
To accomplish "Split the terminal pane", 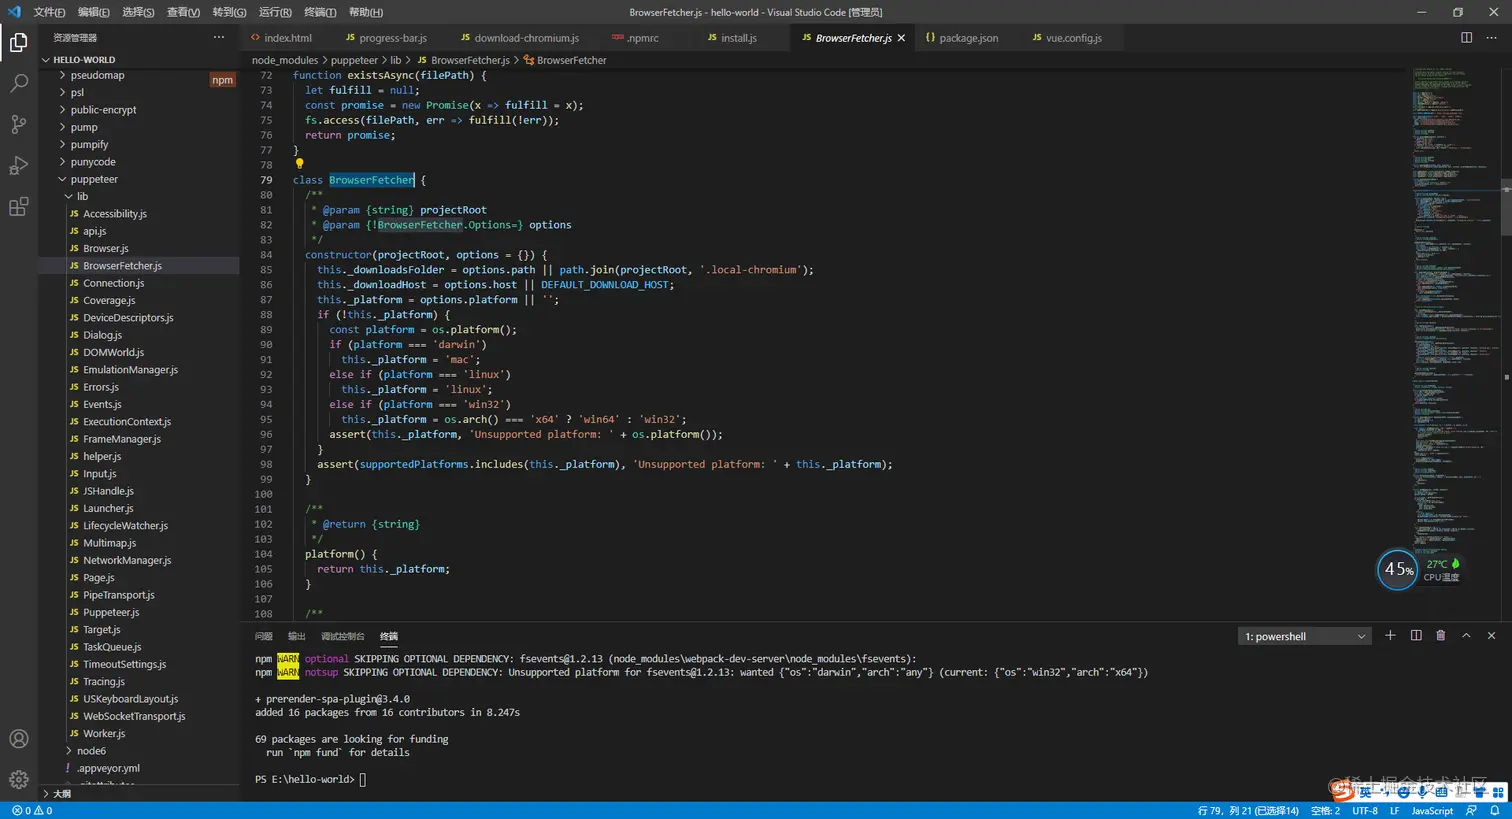I will pos(1416,636).
